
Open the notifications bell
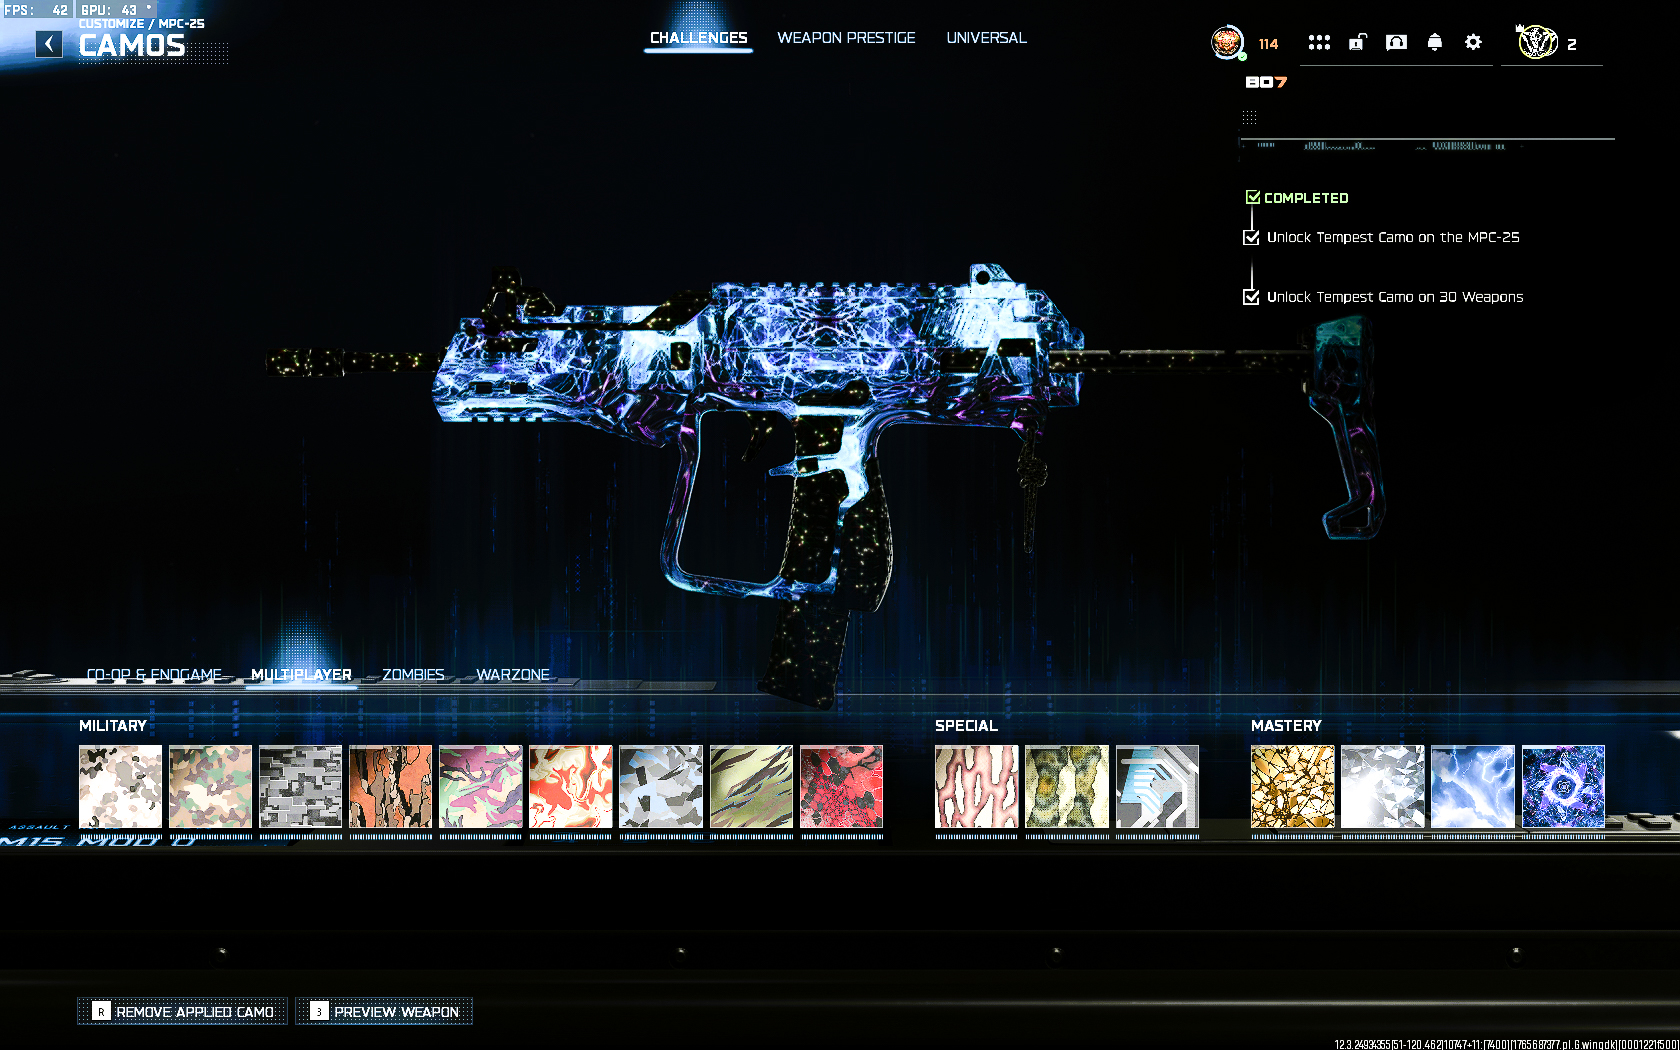click(x=1435, y=42)
